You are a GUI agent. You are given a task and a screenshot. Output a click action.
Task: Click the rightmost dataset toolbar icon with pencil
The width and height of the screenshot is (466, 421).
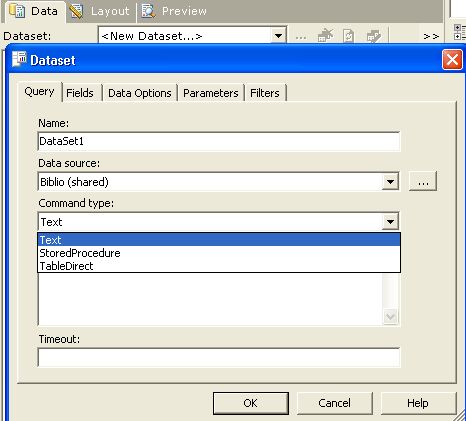coord(374,36)
